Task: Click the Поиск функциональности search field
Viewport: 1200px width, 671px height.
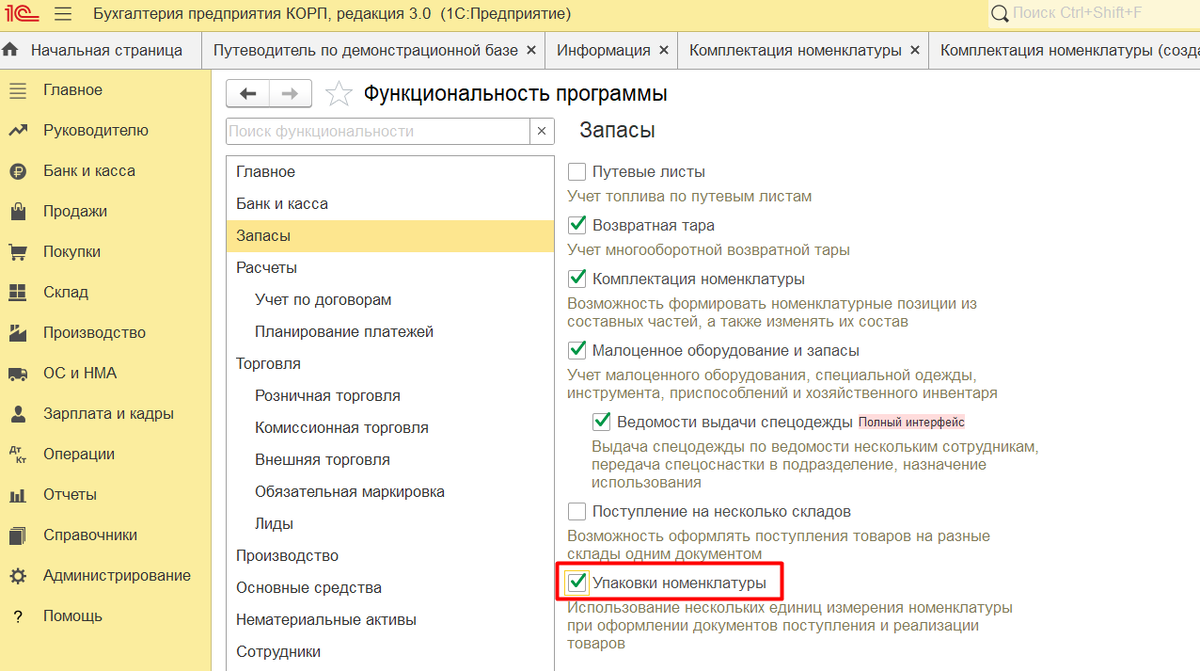Action: pos(377,131)
